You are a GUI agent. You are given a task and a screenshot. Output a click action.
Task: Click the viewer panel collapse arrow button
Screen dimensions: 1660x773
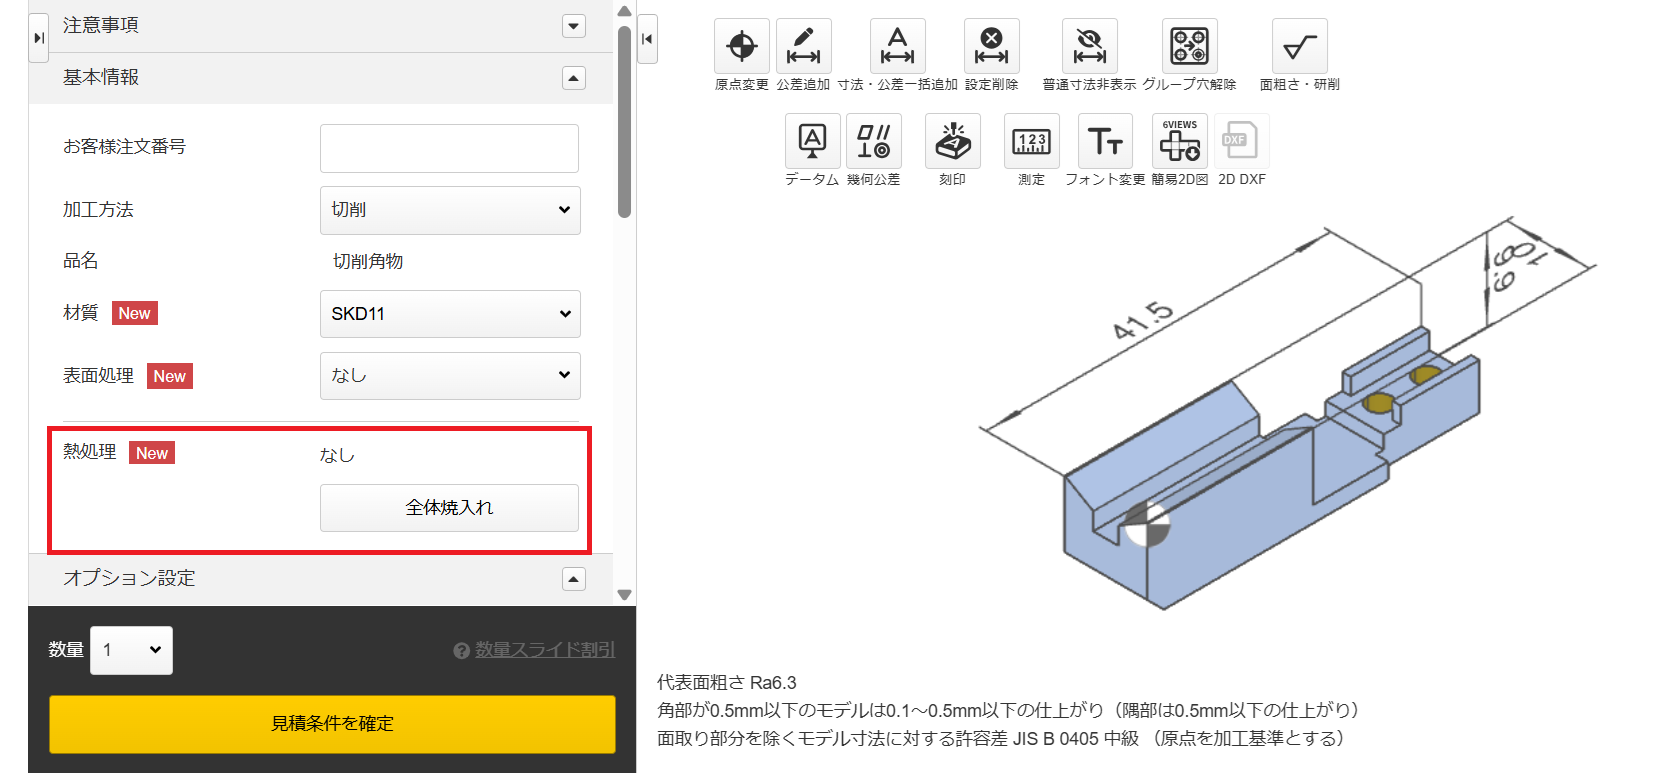point(647,39)
